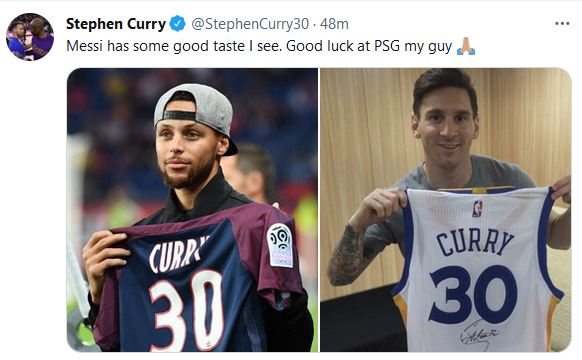Click the grey backwards cap in the left photo

click(x=196, y=113)
